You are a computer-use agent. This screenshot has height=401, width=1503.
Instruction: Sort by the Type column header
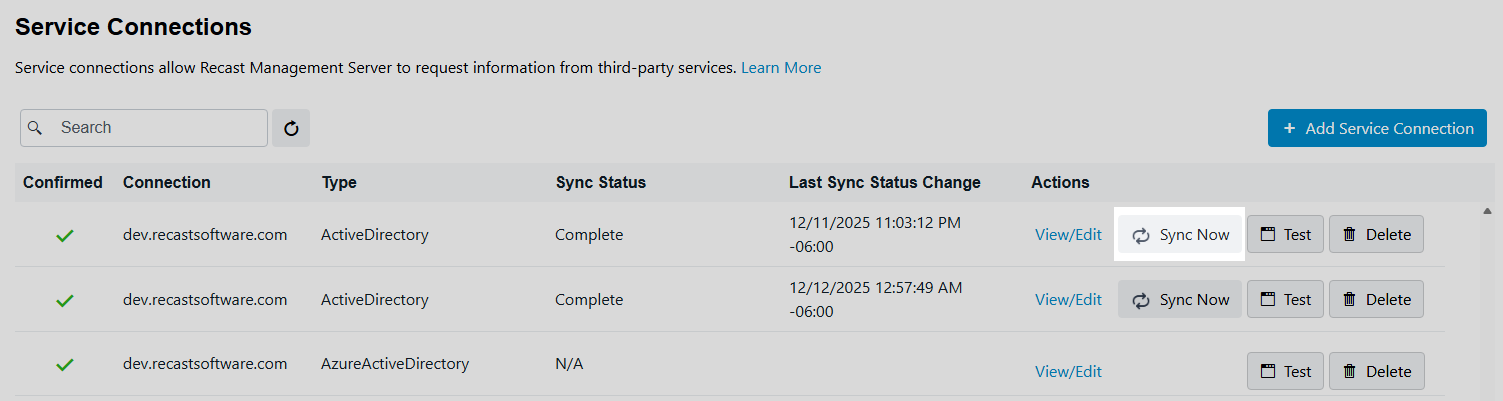pyautogui.click(x=339, y=182)
